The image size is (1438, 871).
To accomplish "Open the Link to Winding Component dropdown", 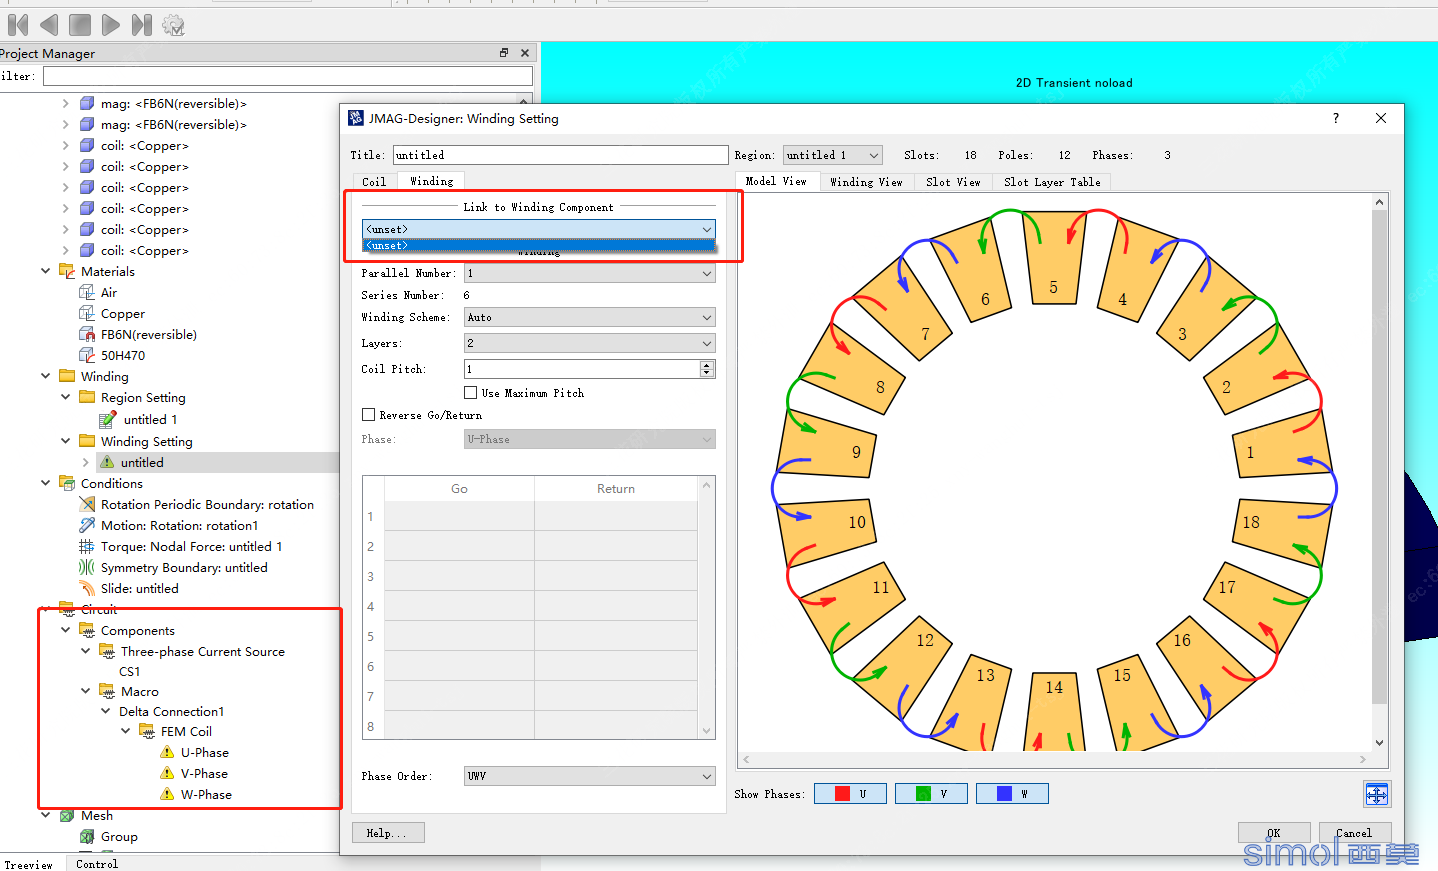I will 539,229.
